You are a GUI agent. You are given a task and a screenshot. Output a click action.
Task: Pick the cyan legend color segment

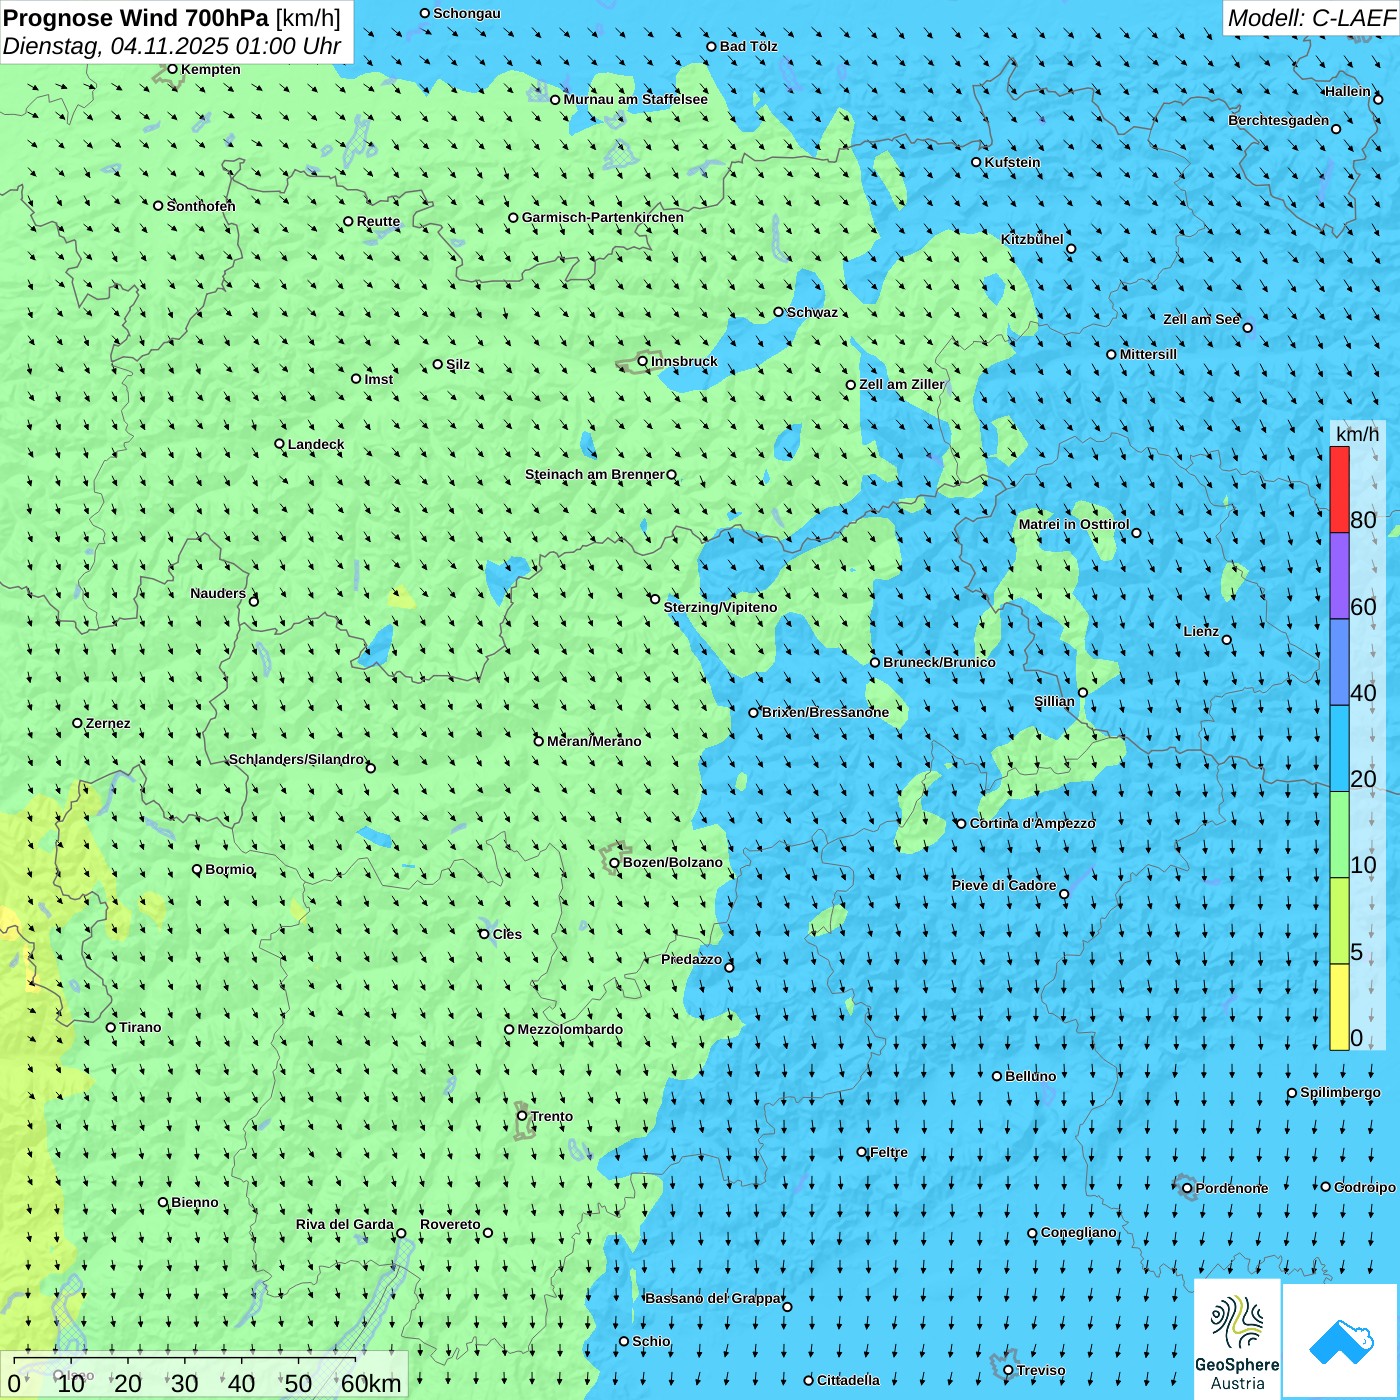tap(1339, 749)
